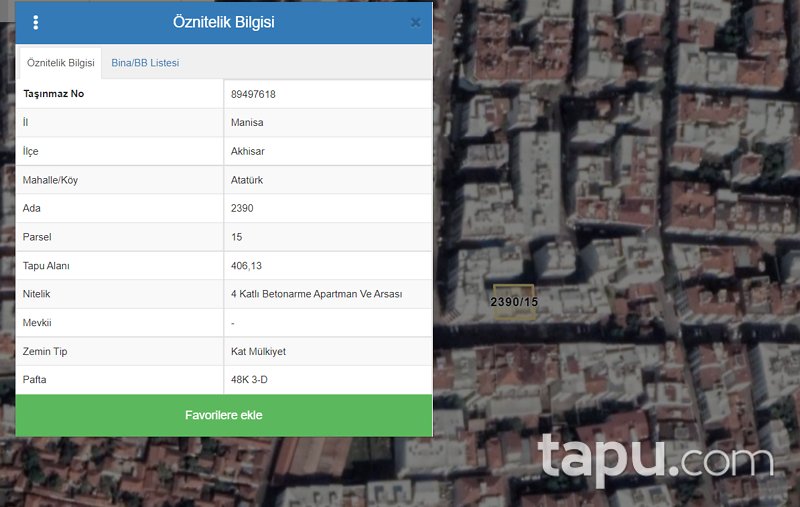Click the Tapu Alanı label
Image resolution: width=800 pixels, height=507 pixels.
coord(46,266)
